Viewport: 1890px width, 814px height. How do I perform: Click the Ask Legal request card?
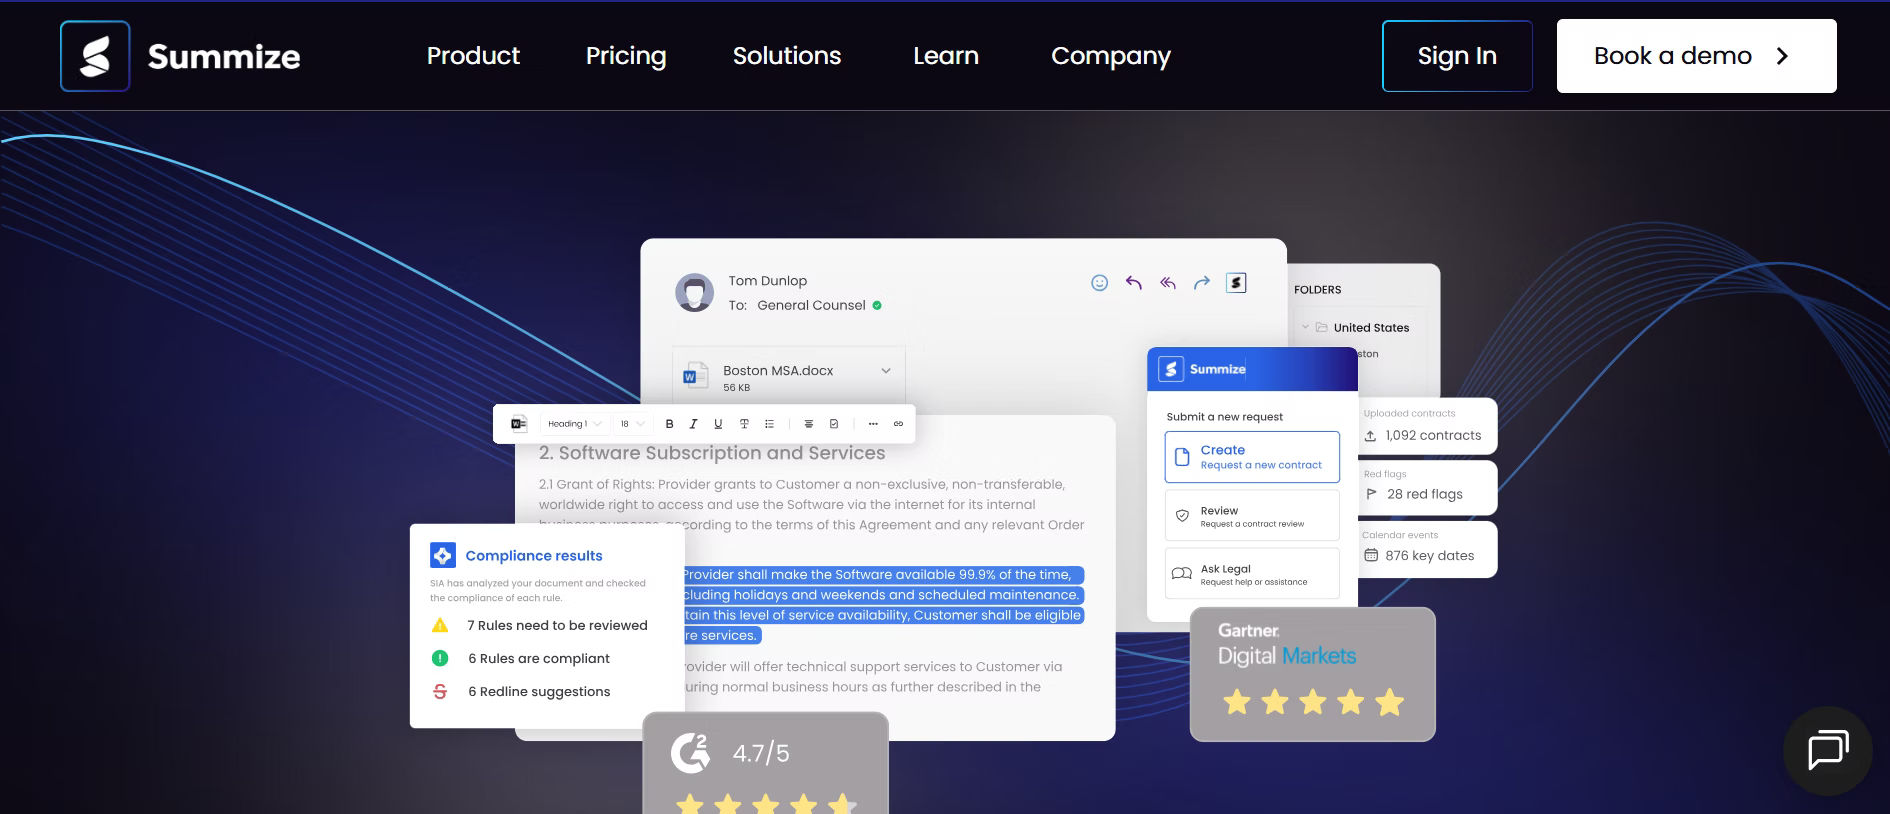click(x=1252, y=573)
